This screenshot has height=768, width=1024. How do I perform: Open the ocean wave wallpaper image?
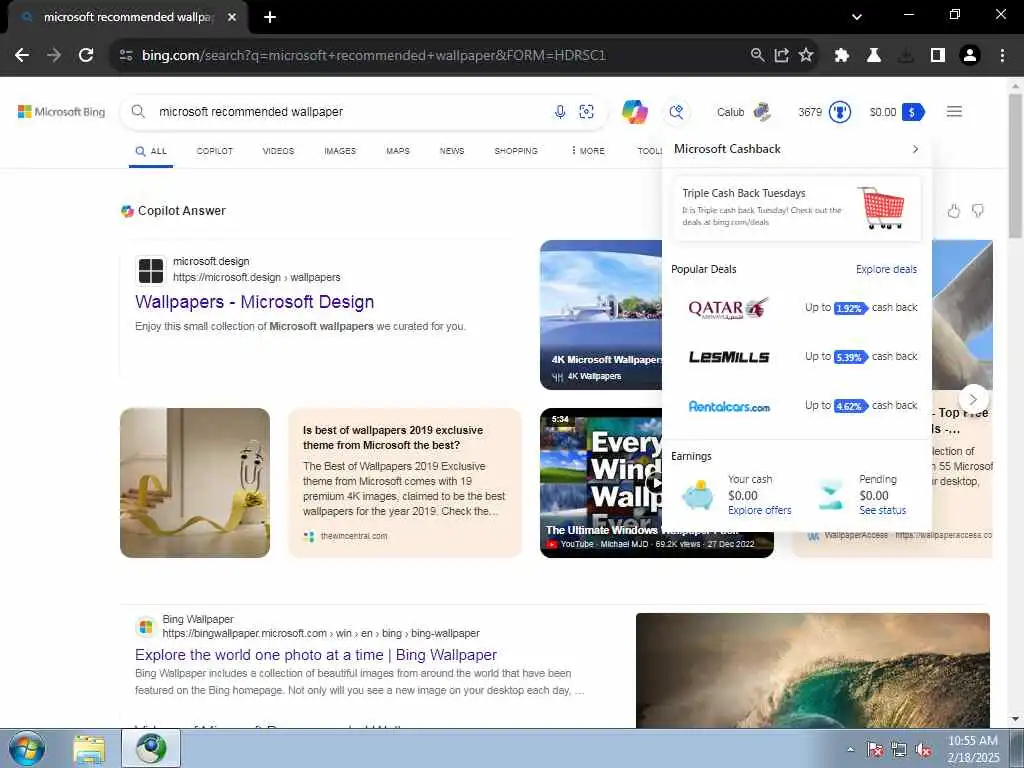(812, 670)
